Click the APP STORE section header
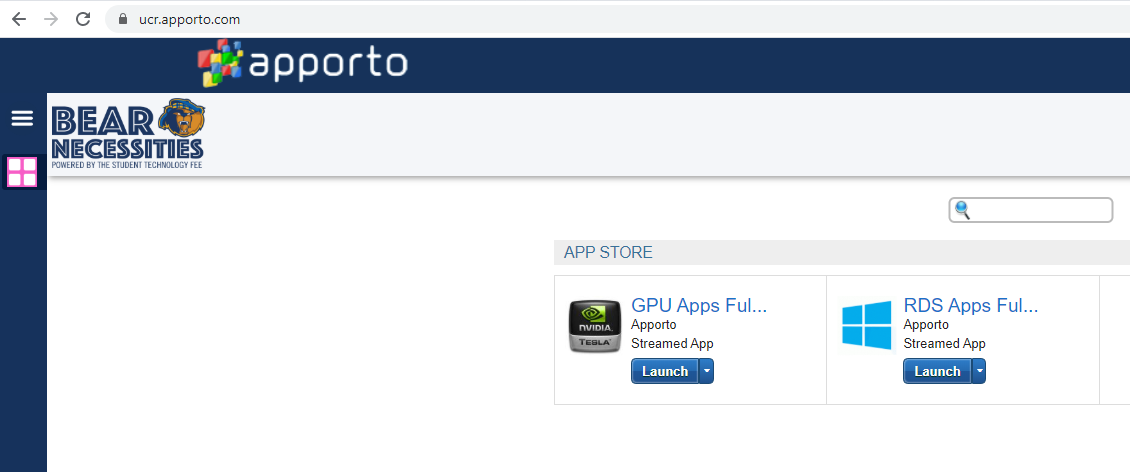The height and width of the screenshot is (472, 1130). click(608, 252)
